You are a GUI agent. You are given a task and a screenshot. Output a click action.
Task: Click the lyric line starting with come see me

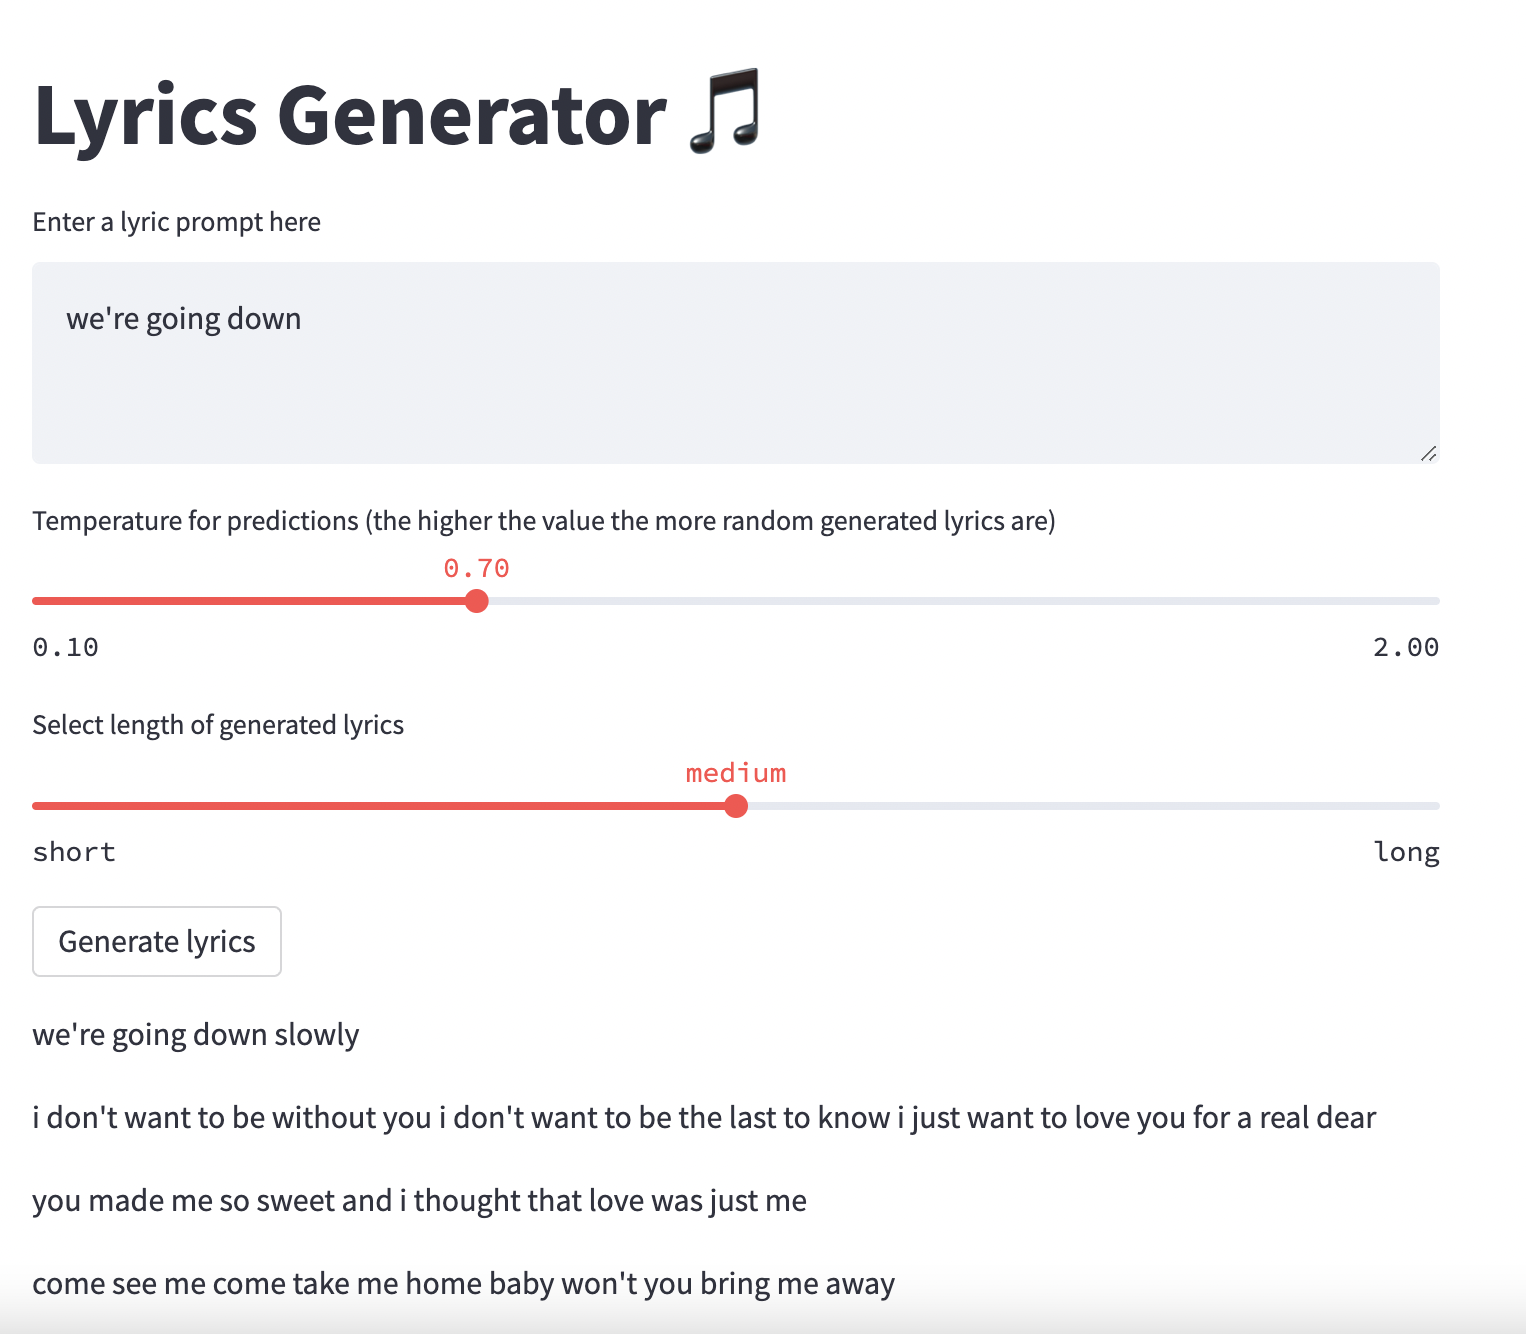463,1283
